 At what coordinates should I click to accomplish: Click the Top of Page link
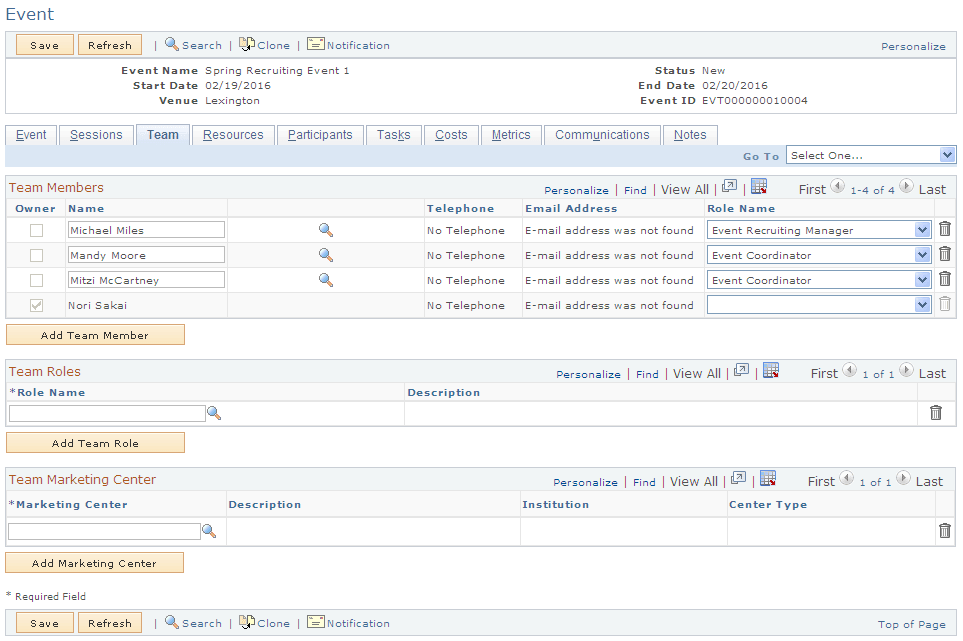click(911, 624)
